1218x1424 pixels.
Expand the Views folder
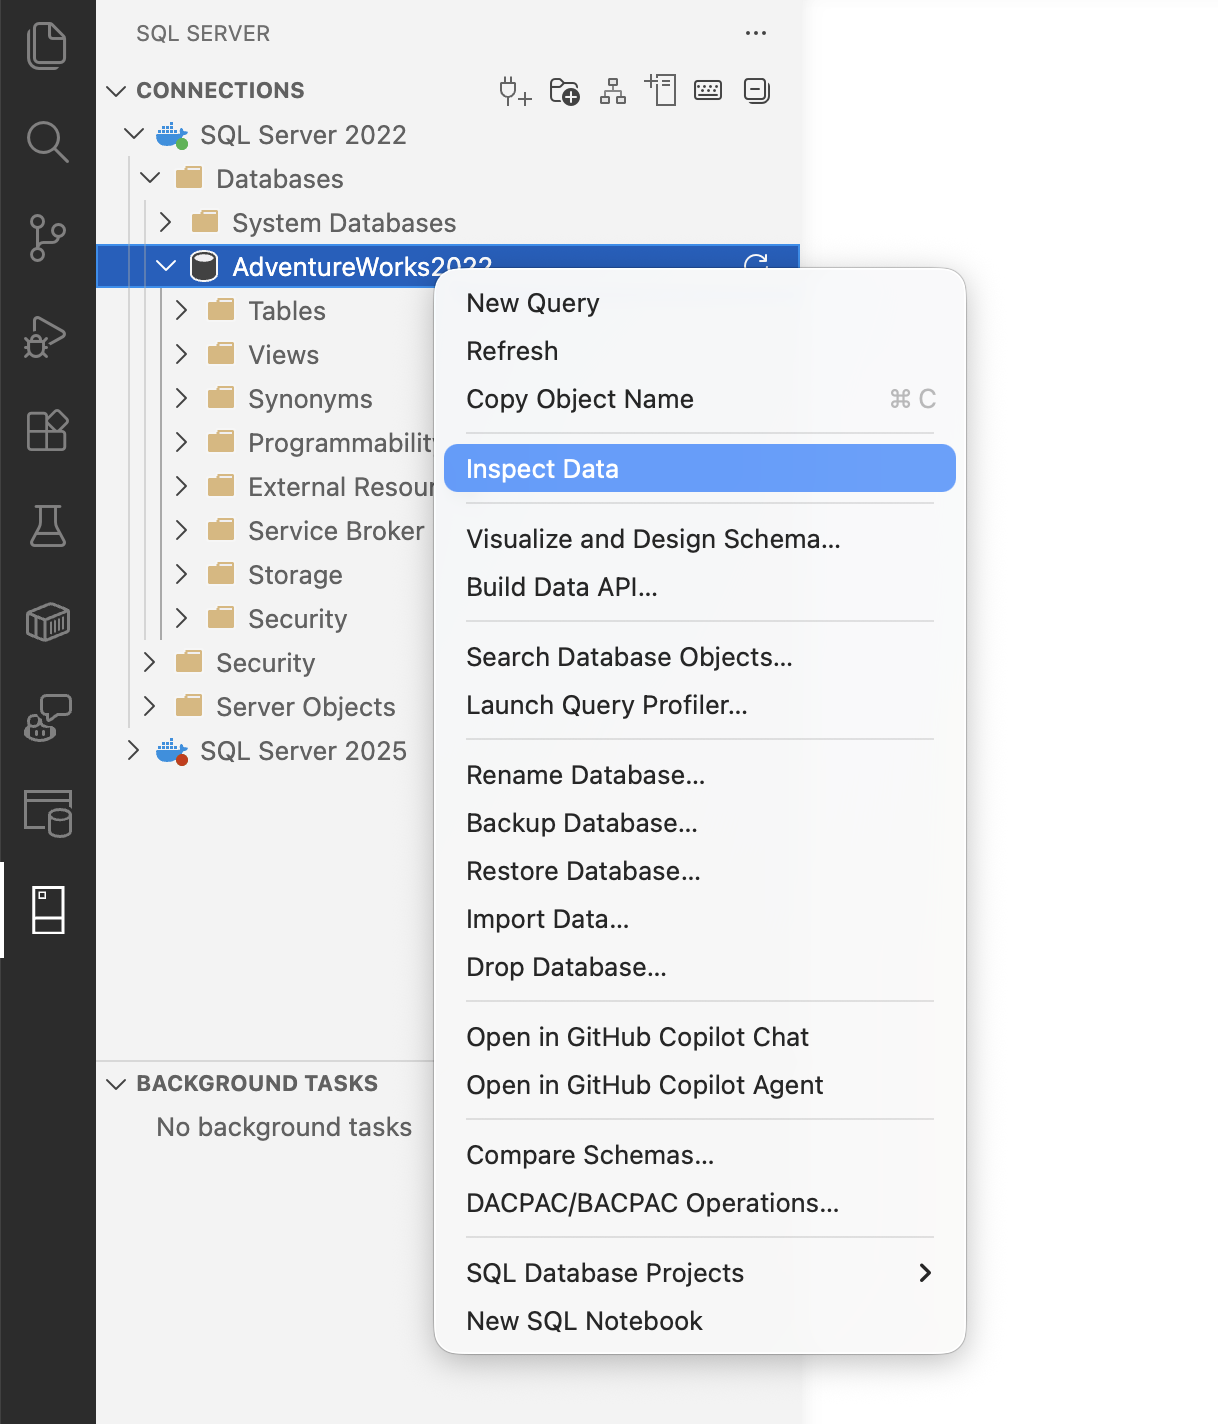tap(182, 354)
